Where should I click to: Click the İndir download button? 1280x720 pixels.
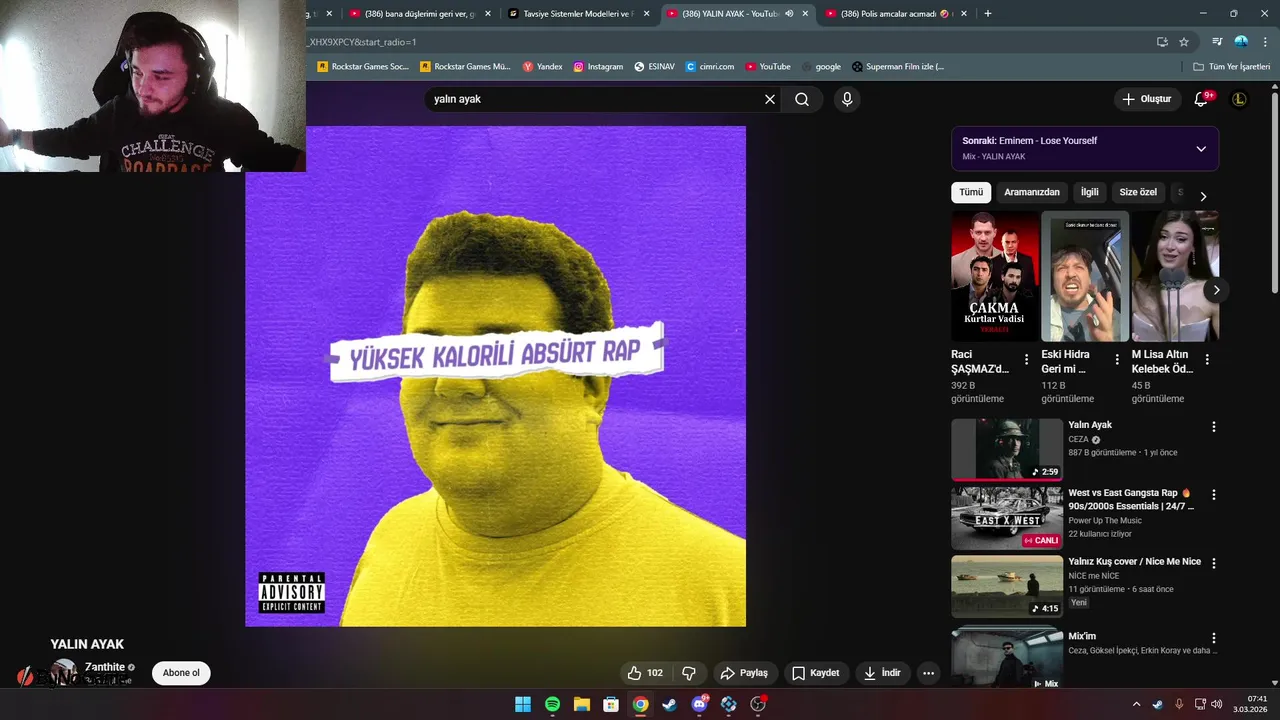(883, 673)
